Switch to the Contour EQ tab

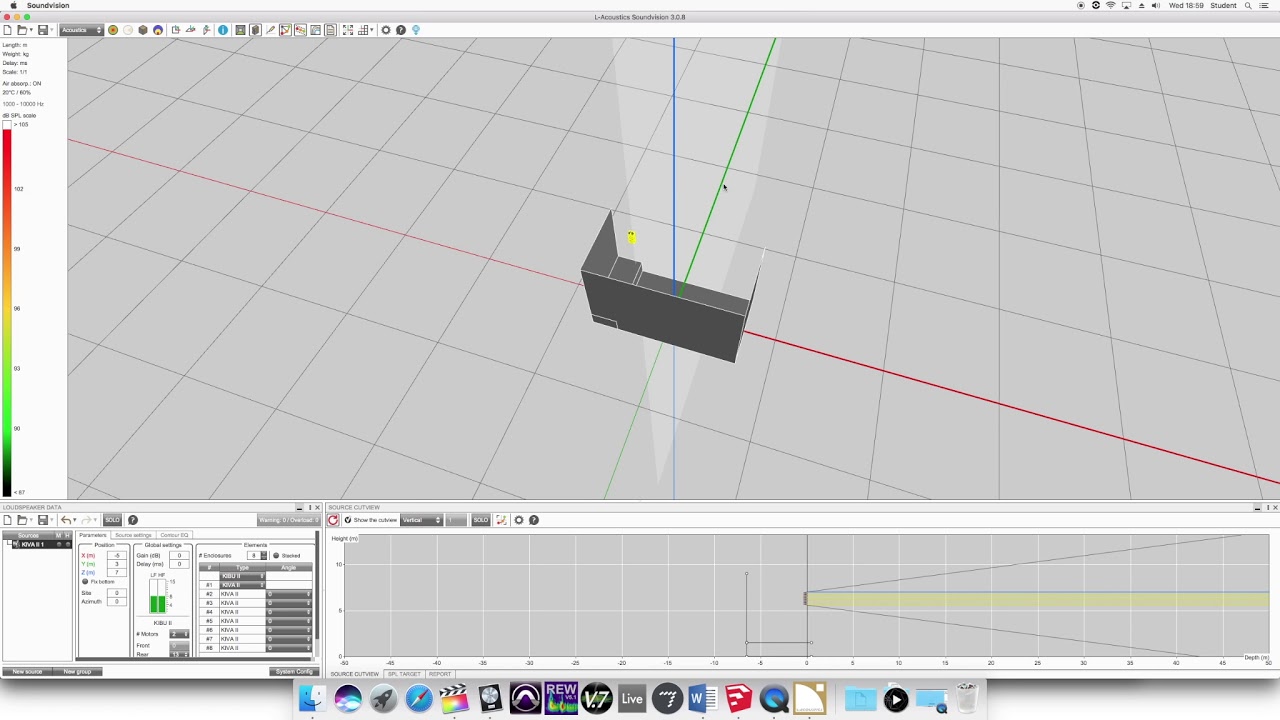pos(175,535)
